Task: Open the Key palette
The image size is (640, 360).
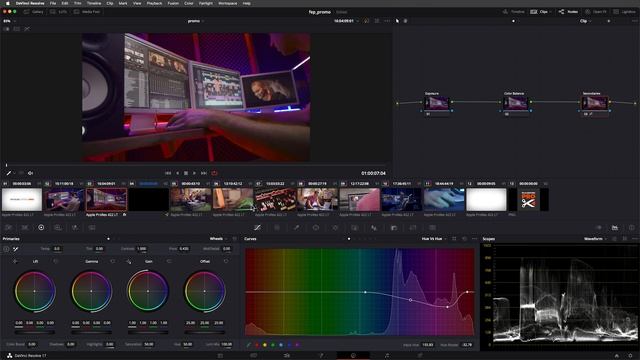Action: (x=393, y=227)
